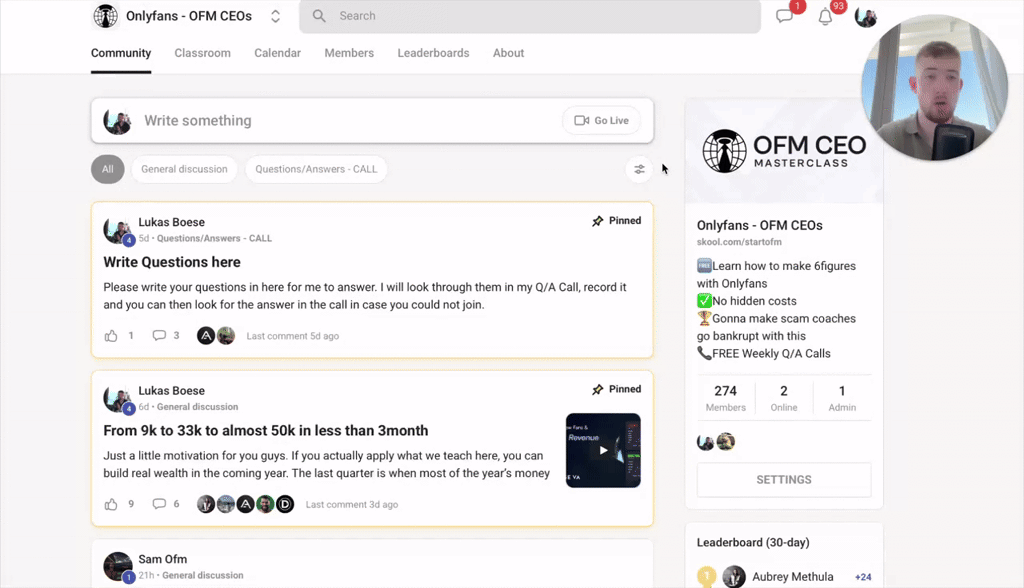Filter by General discussion
This screenshot has width=1024, height=588.
point(184,169)
